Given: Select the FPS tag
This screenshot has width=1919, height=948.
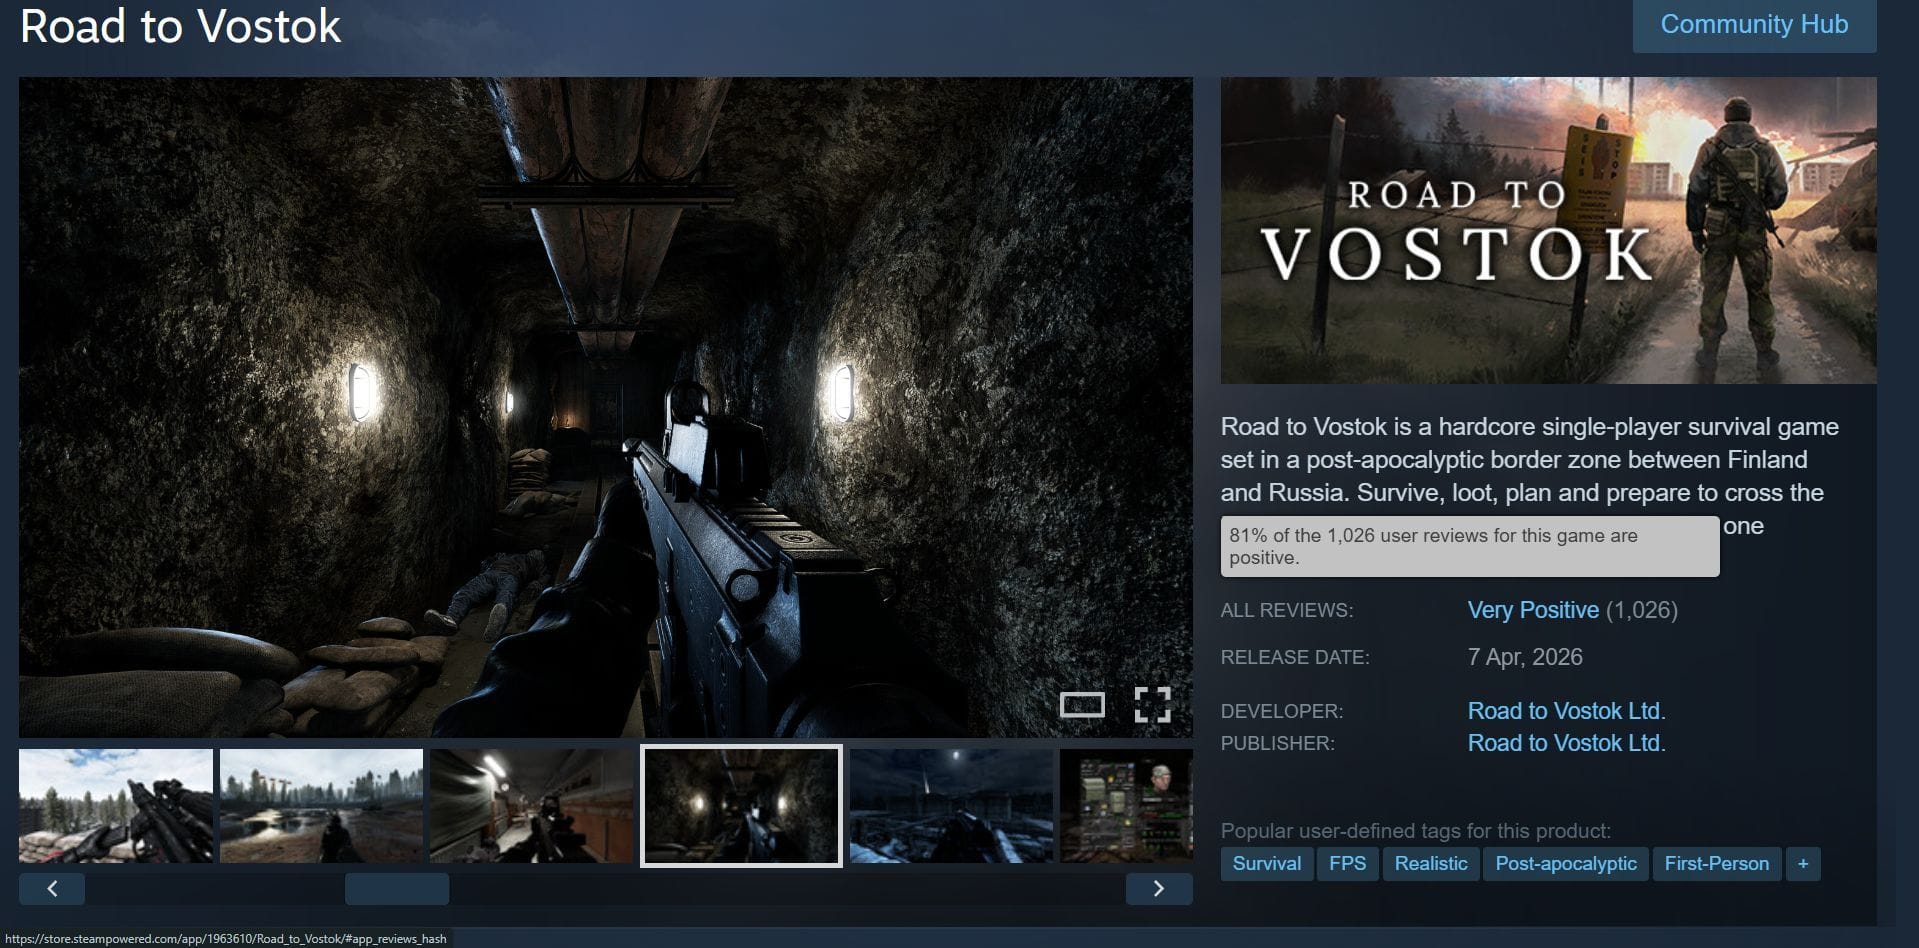Looking at the screenshot, I should (1347, 864).
